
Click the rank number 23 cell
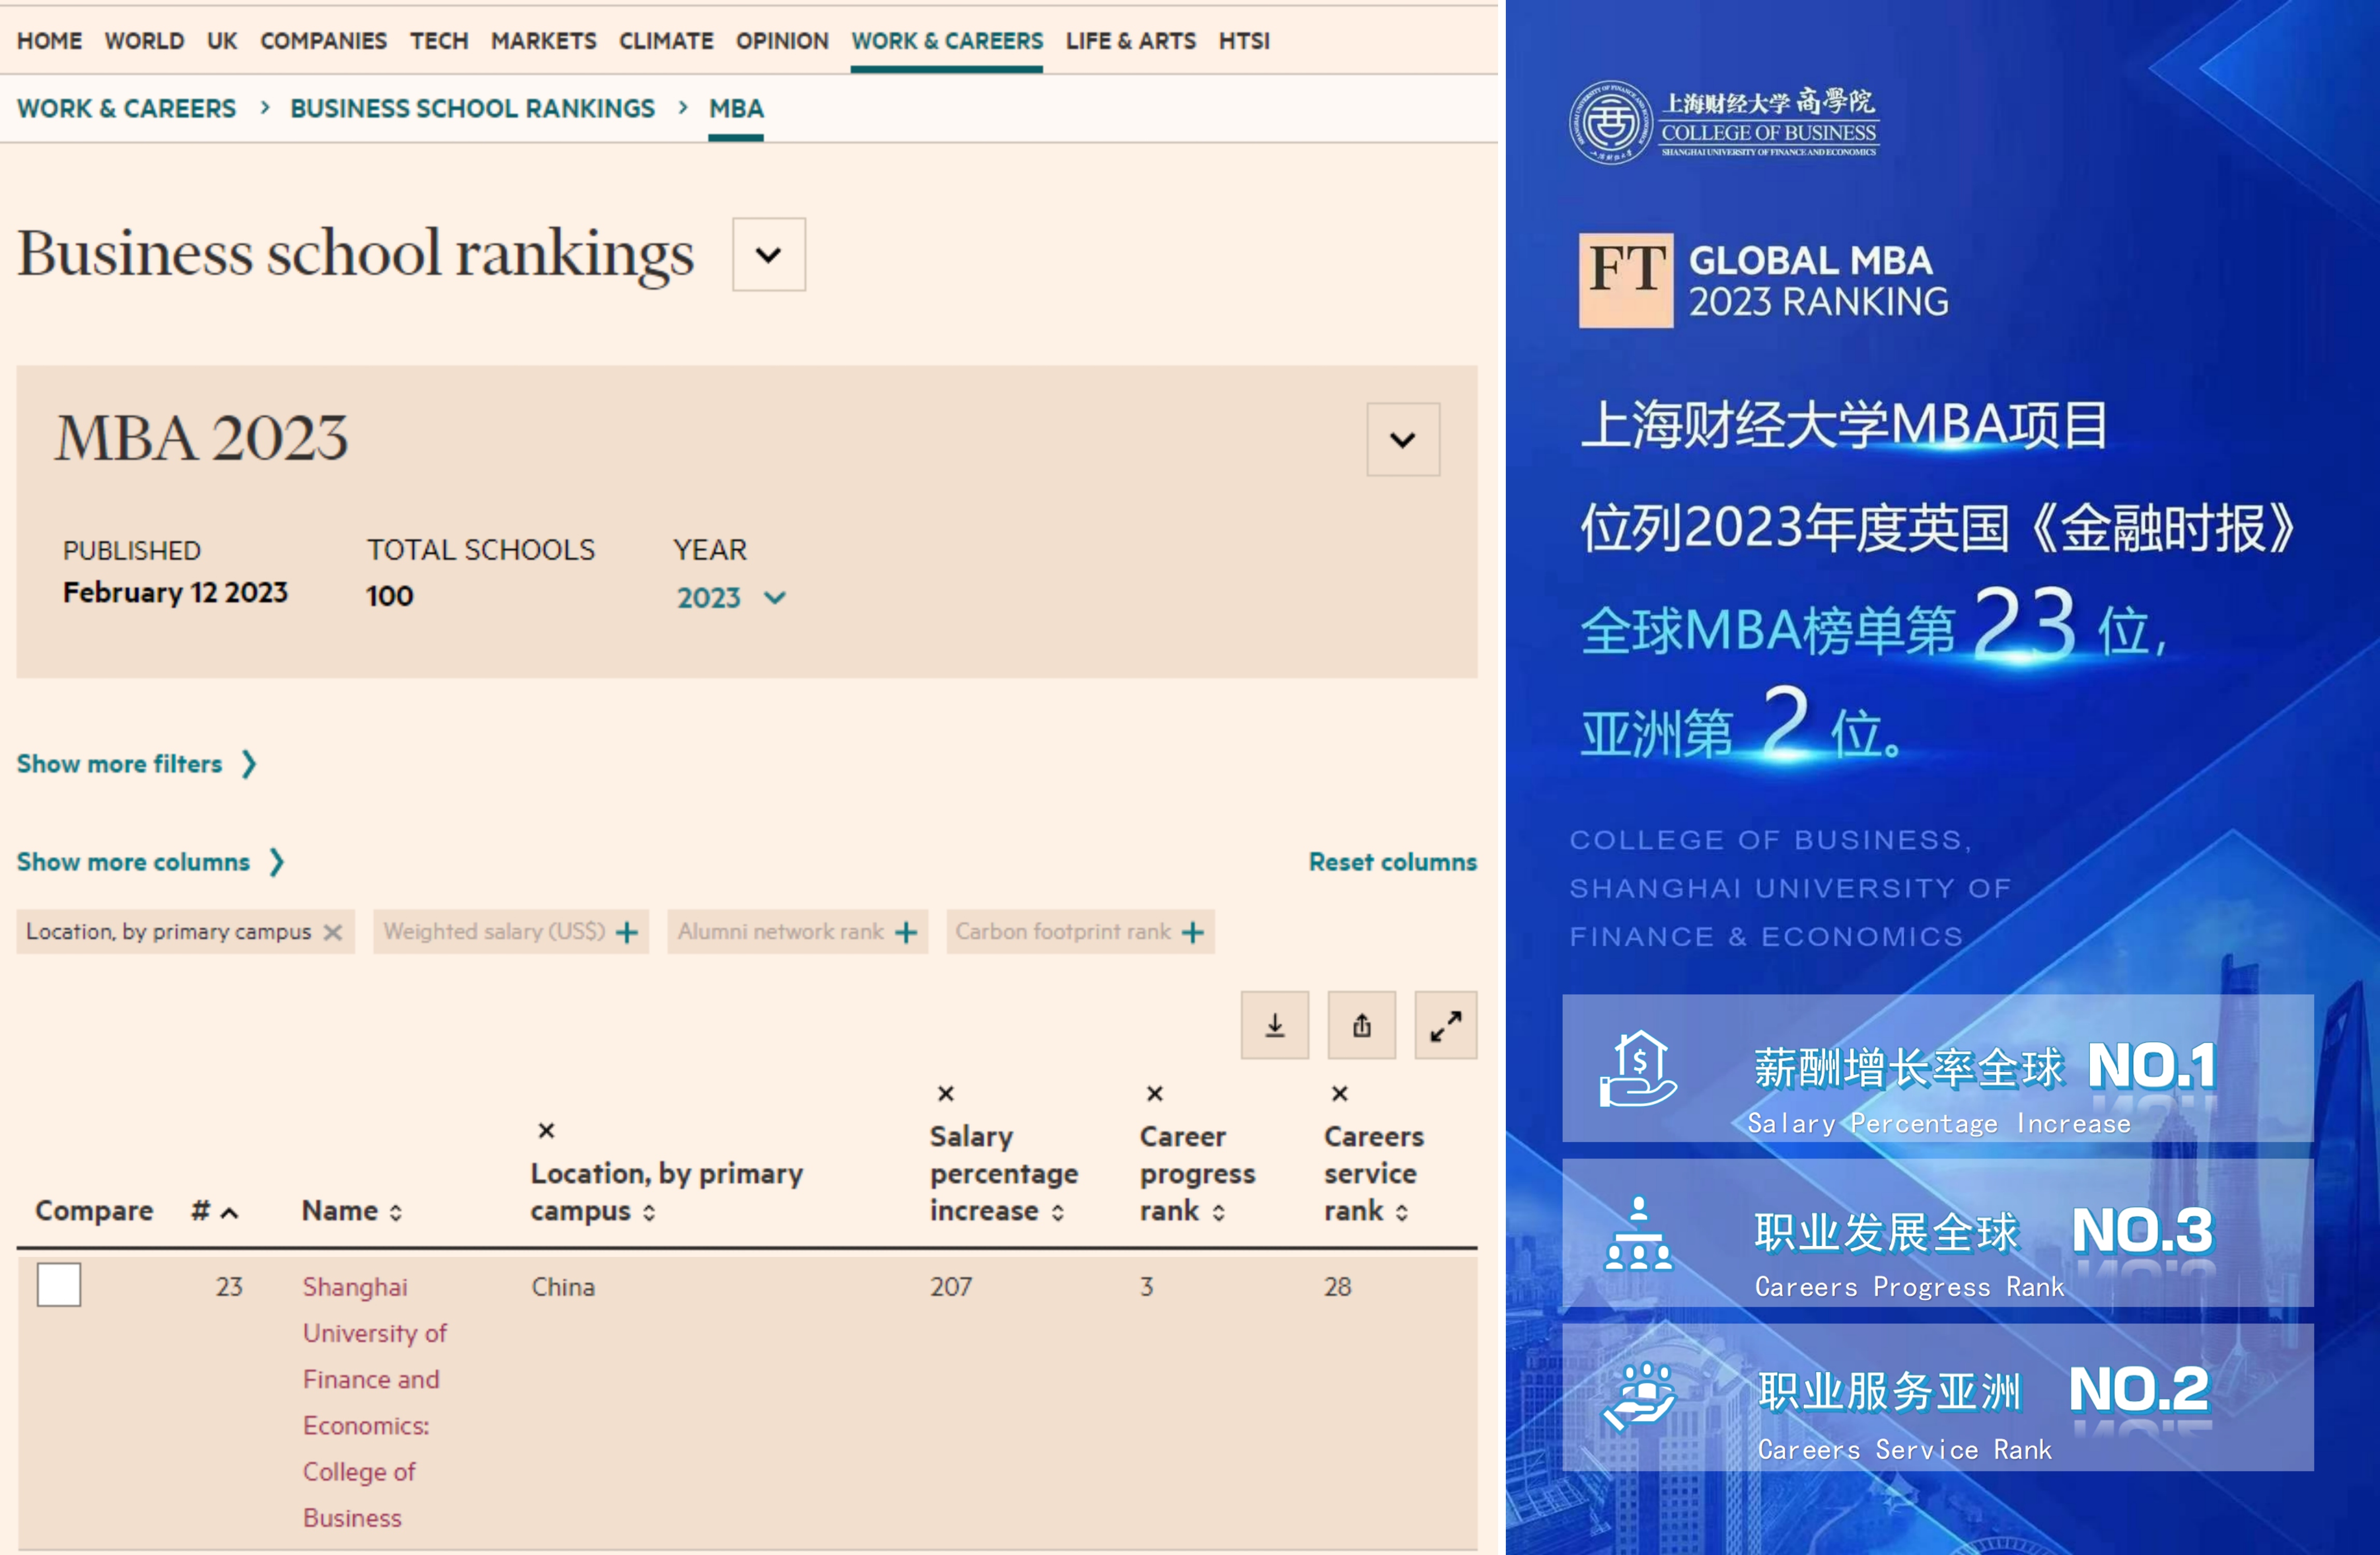tap(229, 1286)
